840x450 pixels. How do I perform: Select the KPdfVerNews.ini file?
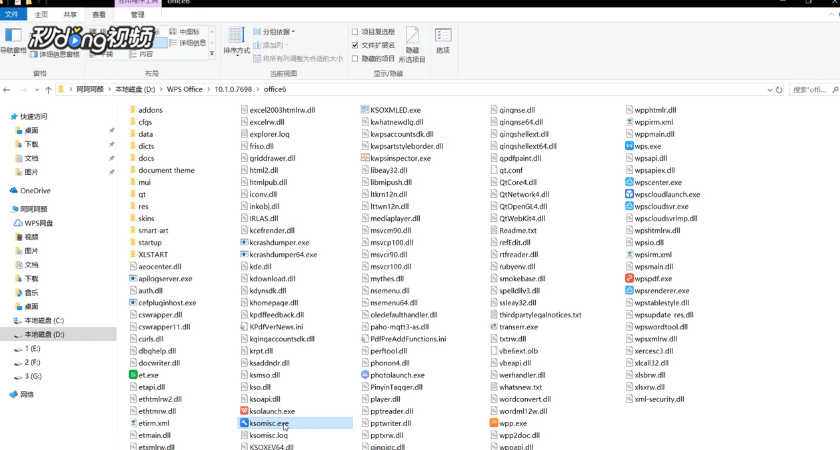click(272, 327)
